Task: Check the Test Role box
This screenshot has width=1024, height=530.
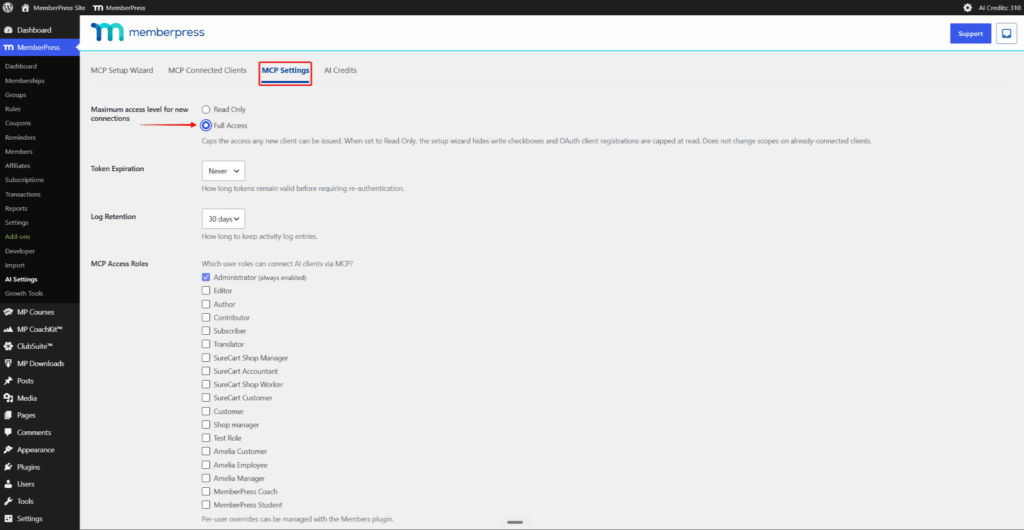Action: (x=206, y=438)
